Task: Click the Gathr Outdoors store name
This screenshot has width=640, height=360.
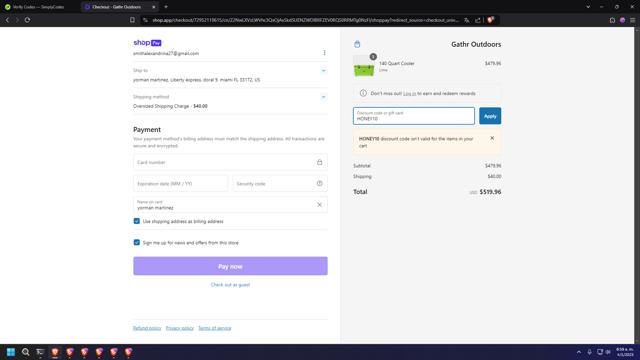Action: (476, 44)
